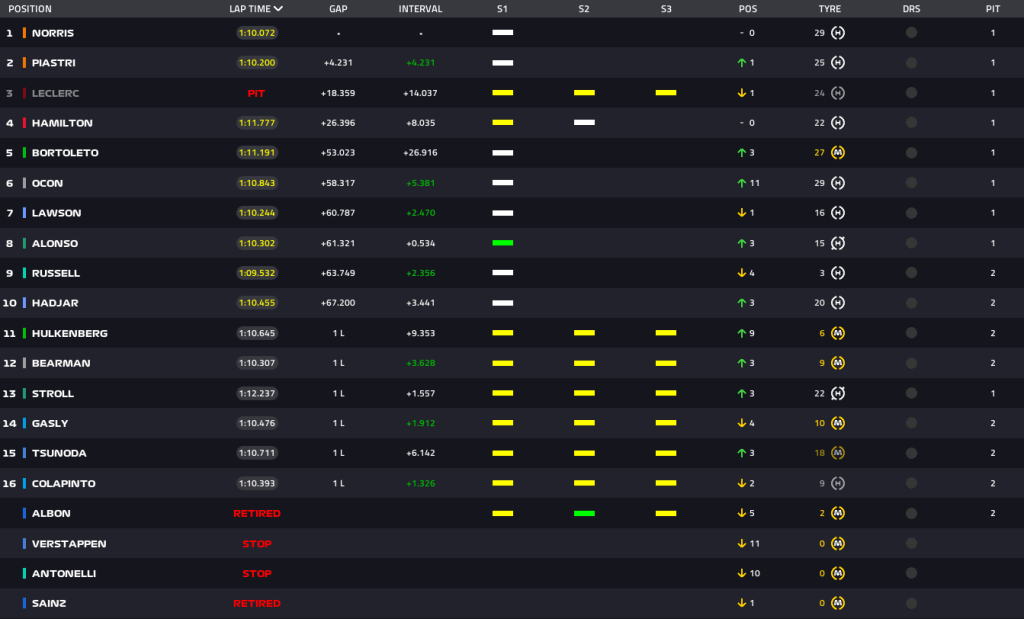The width and height of the screenshot is (1024, 619).
Task: Click the DRS indicator dot for Piastri
Action: coord(911,63)
